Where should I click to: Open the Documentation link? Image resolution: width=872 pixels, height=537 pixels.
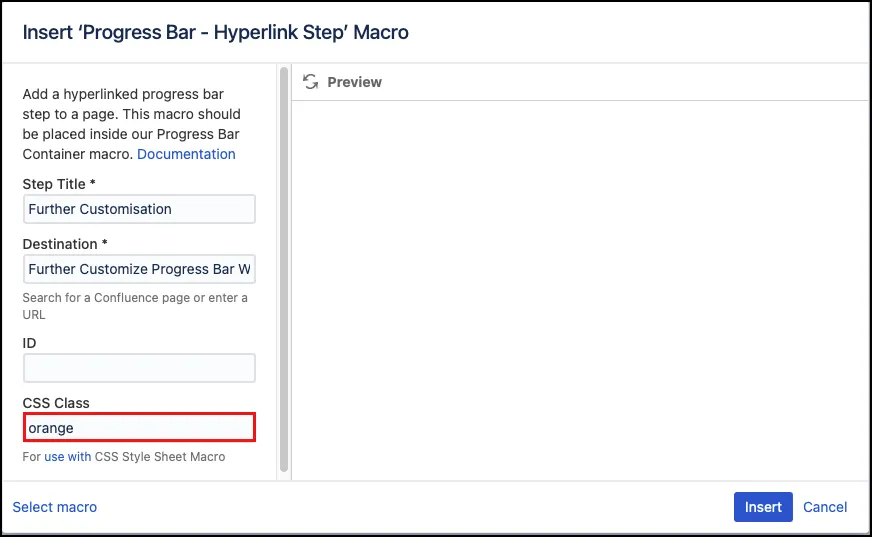(186, 154)
